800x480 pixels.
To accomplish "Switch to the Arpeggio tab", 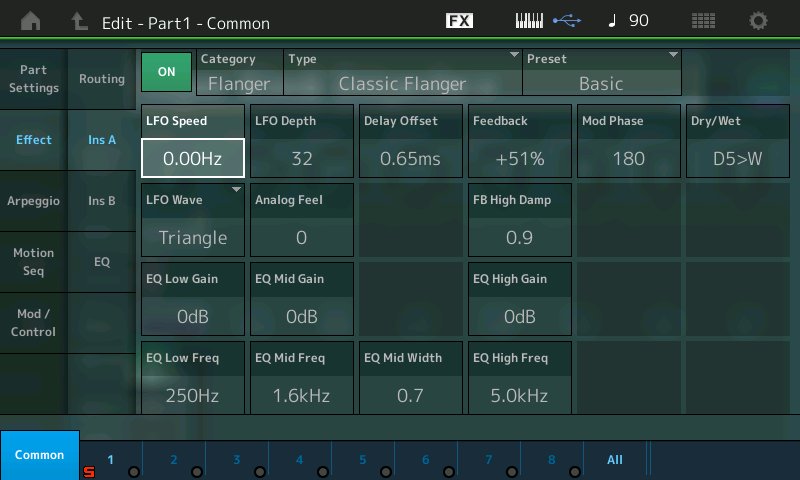I will [33, 201].
